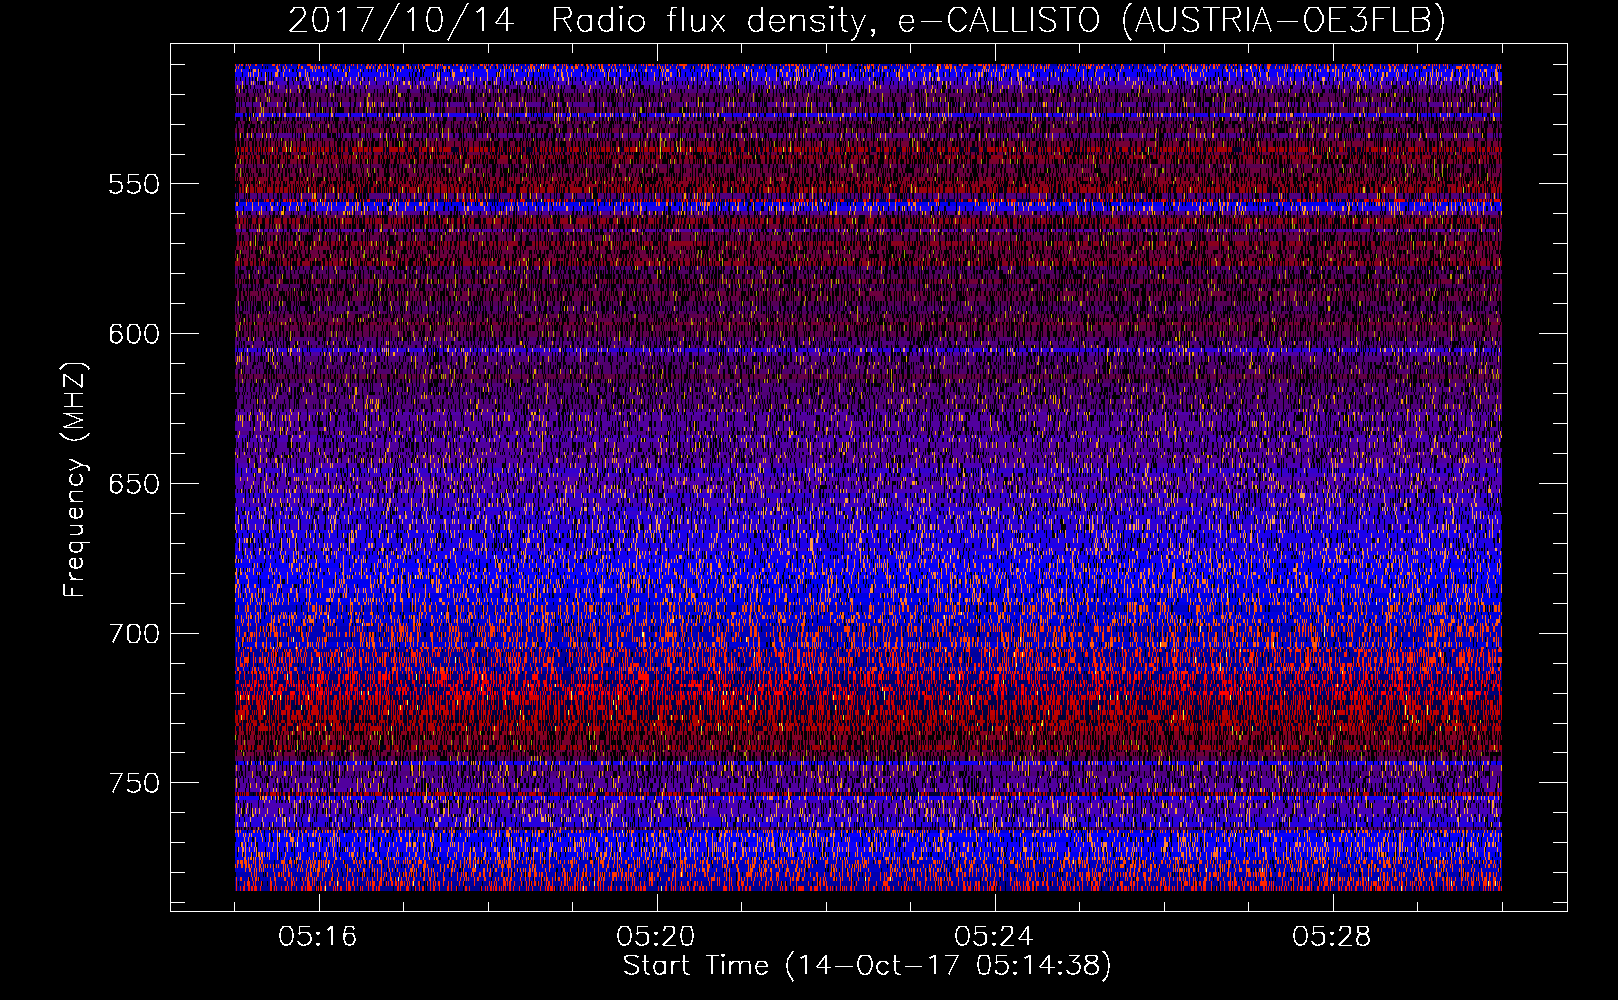Select the 05:28 time tick label
The image size is (1618, 1000).
point(1332,937)
